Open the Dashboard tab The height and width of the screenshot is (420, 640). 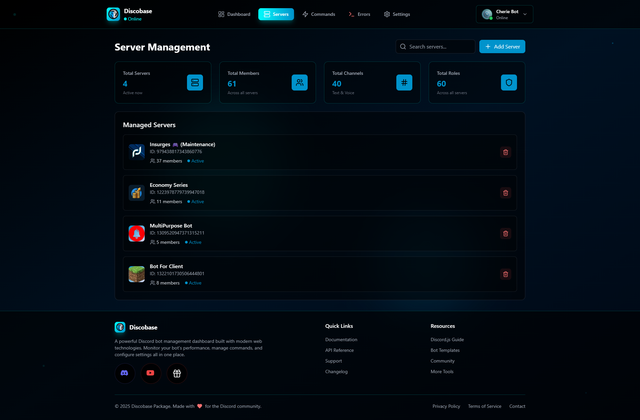[x=234, y=14]
